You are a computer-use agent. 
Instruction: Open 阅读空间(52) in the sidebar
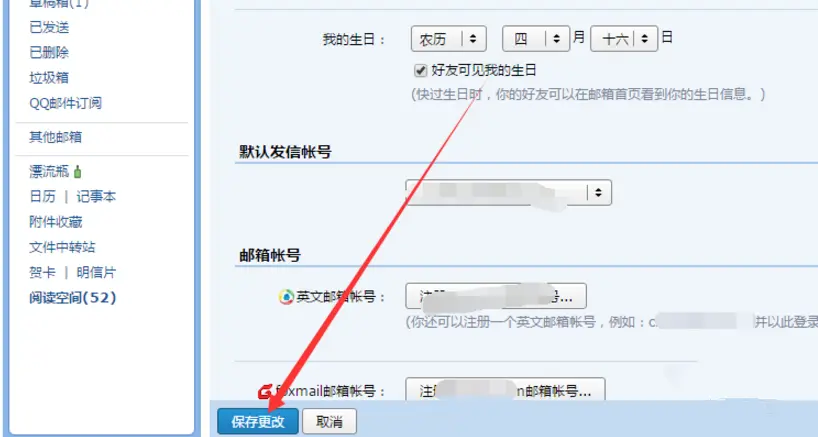(73, 298)
